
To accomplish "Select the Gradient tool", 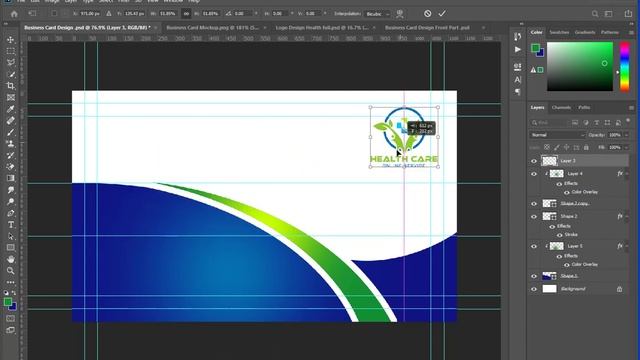I will [x=11, y=178].
